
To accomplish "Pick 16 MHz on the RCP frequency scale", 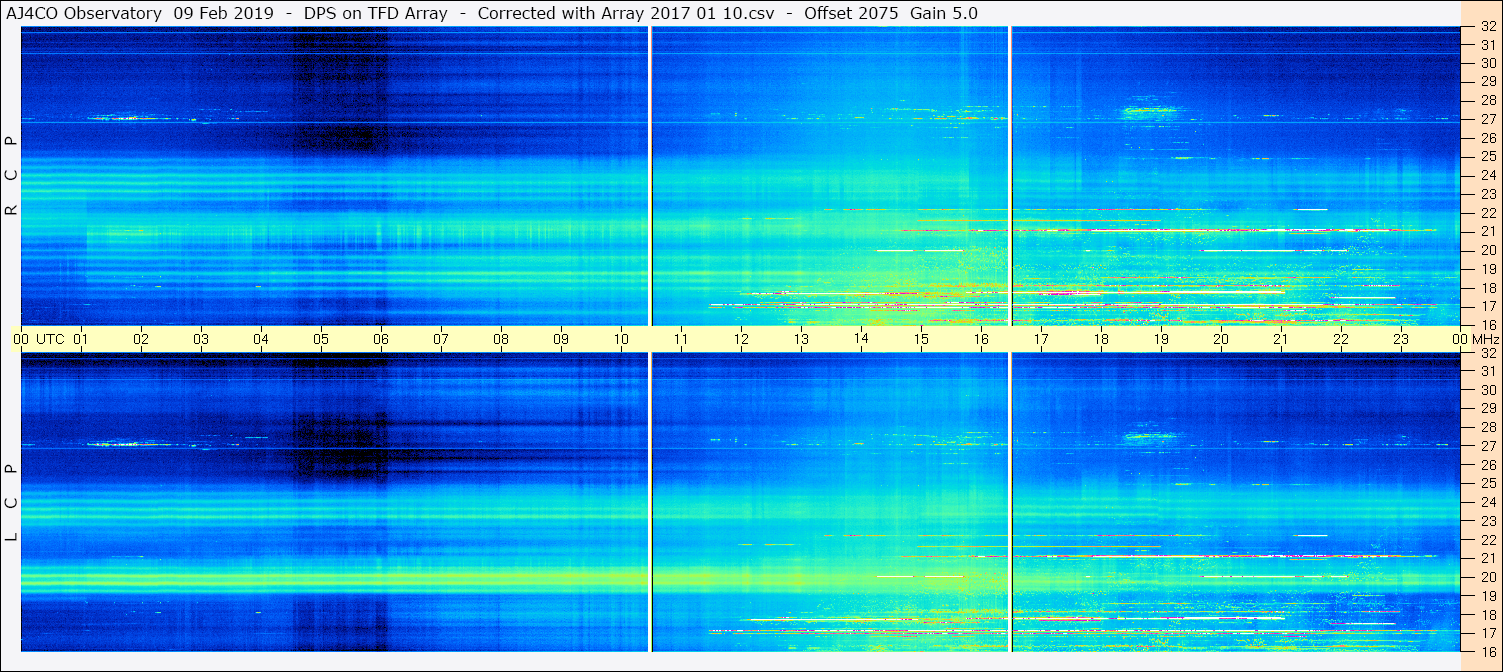I will pos(1487,324).
